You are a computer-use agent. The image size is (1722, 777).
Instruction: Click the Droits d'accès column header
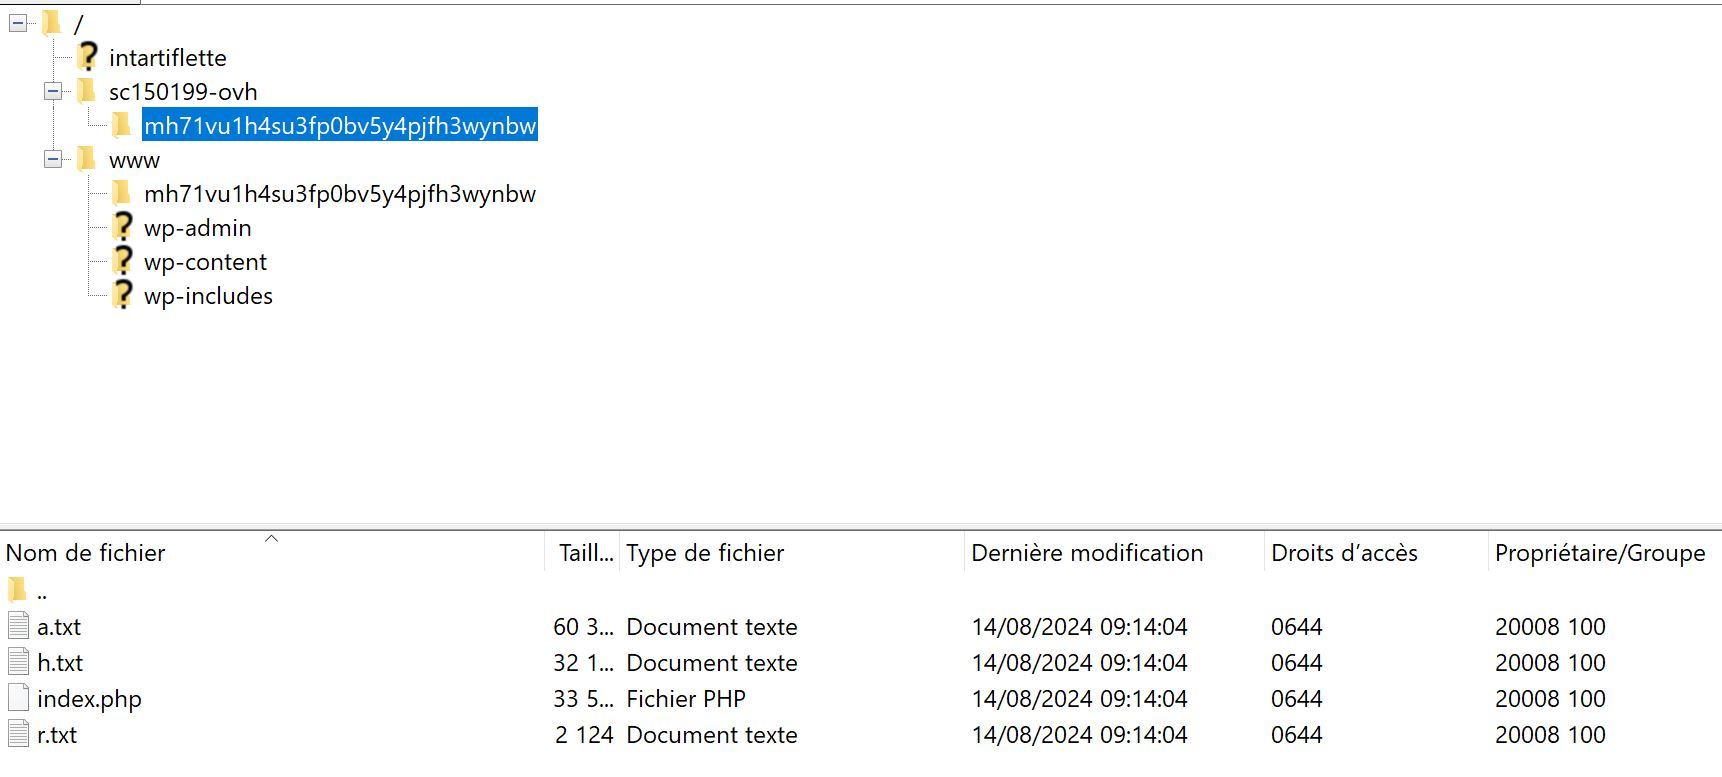click(x=1344, y=553)
